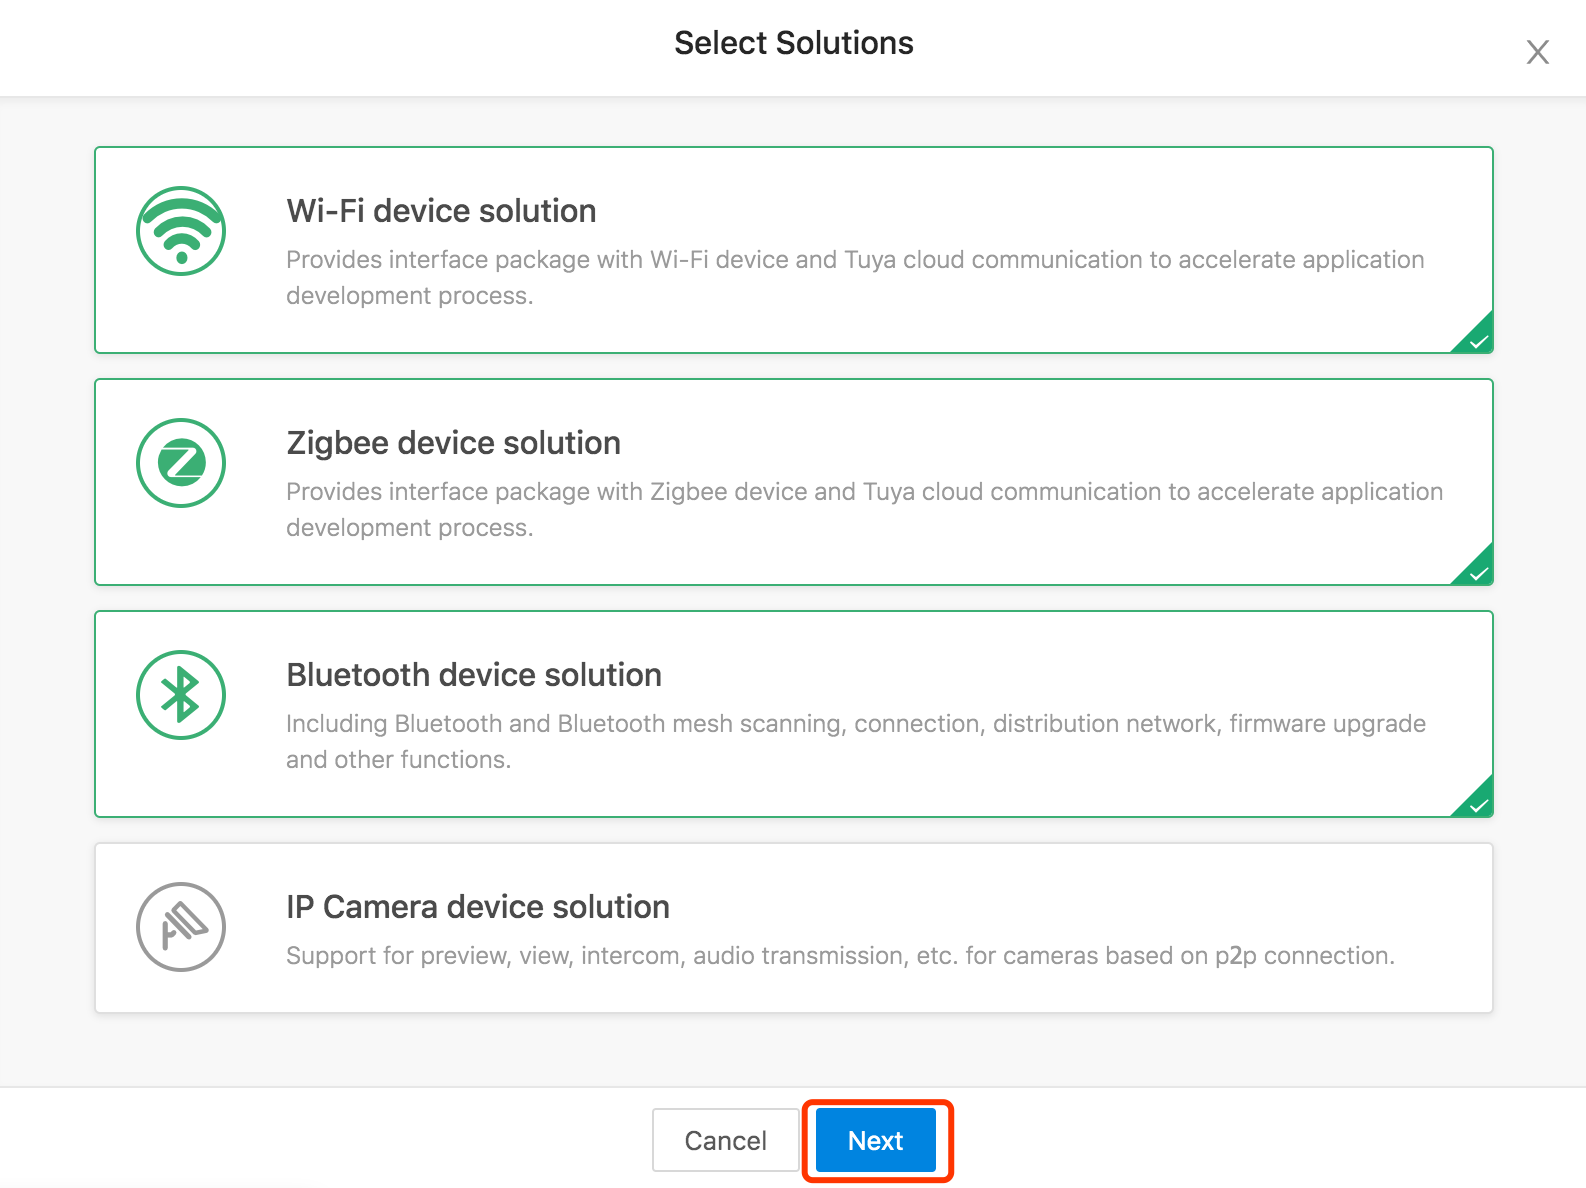Image resolution: width=1586 pixels, height=1188 pixels.
Task: Click the Wi-Fi solution description text
Action: 855,278
